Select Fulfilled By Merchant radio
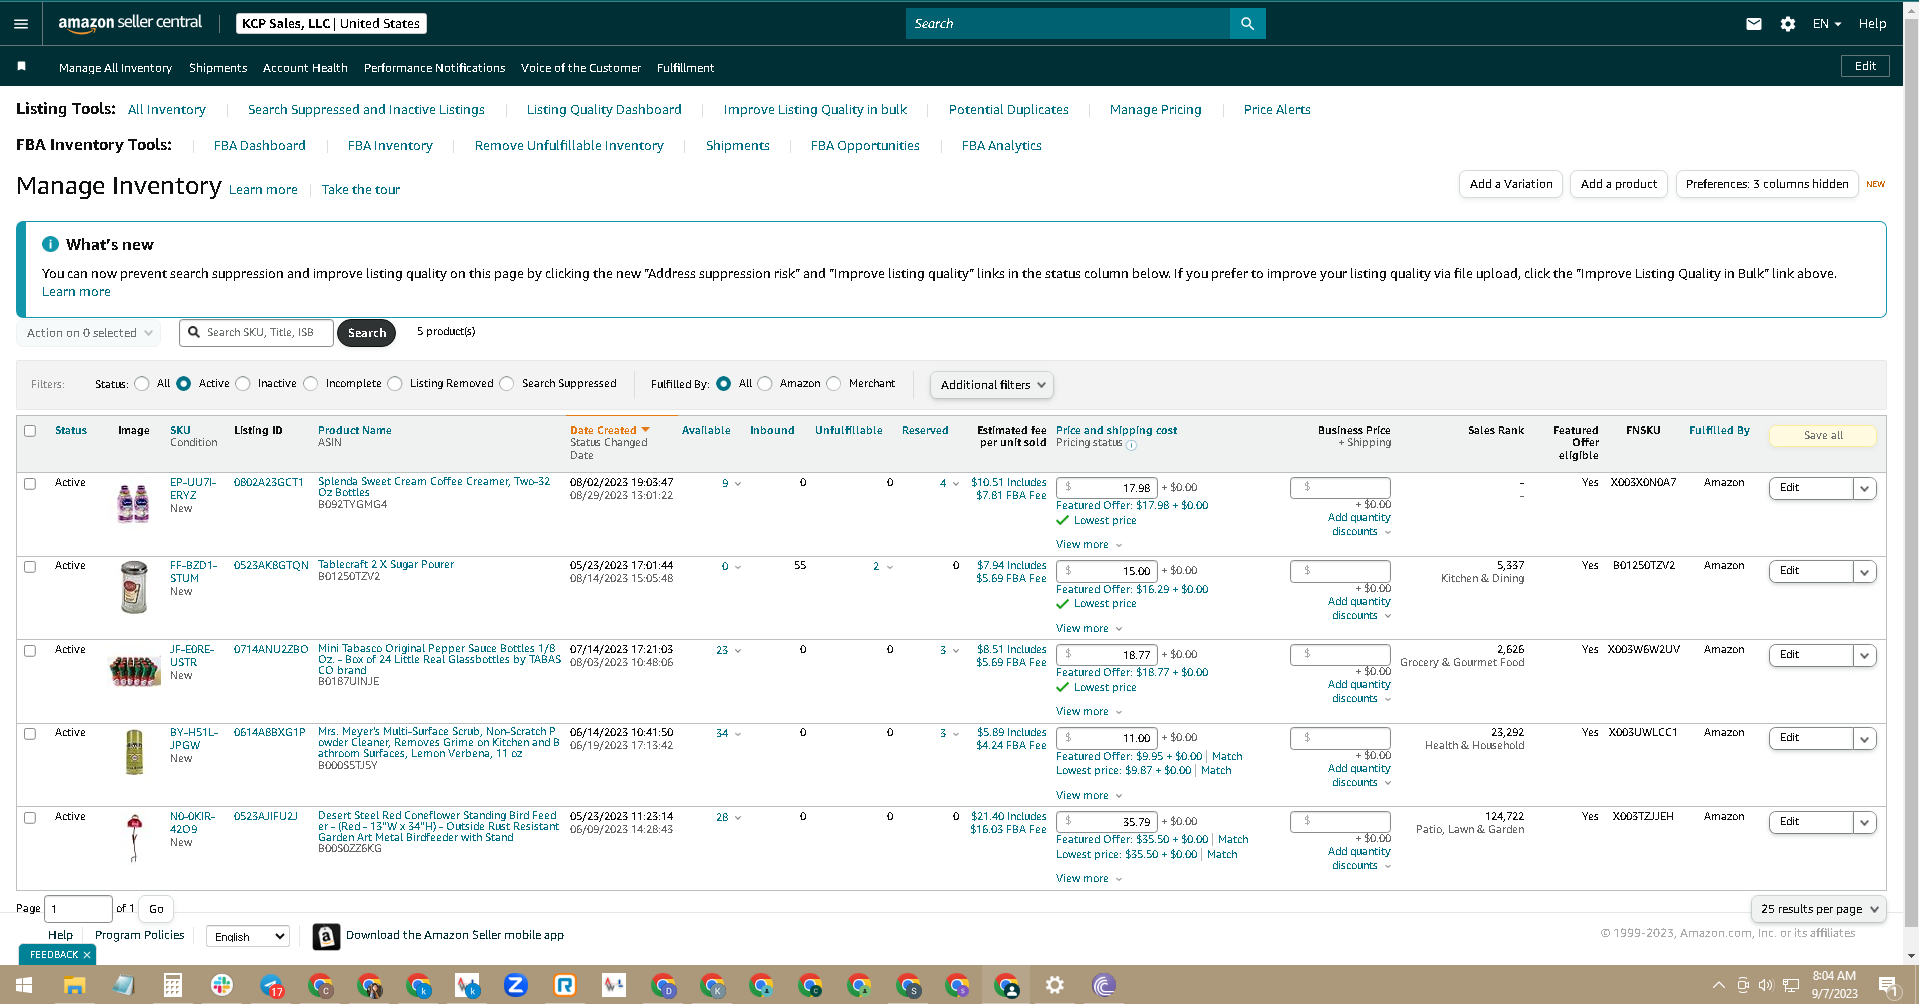The height and width of the screenshot is (1004, 1919). click(x=834, y=384)
